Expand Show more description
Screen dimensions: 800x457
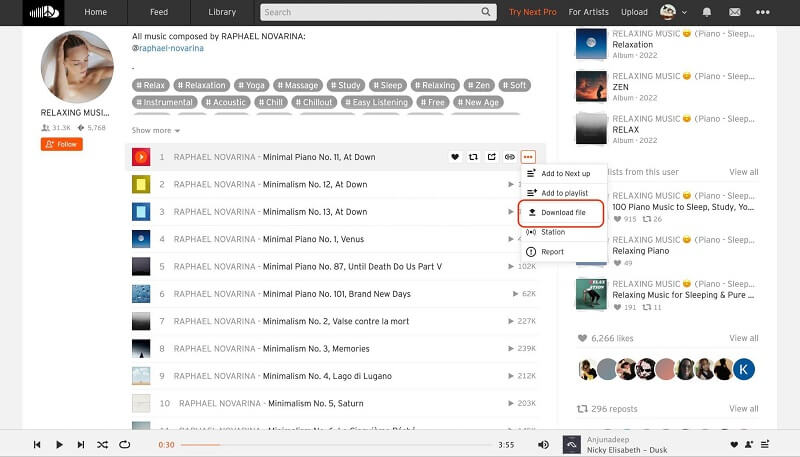coord(156,131)
